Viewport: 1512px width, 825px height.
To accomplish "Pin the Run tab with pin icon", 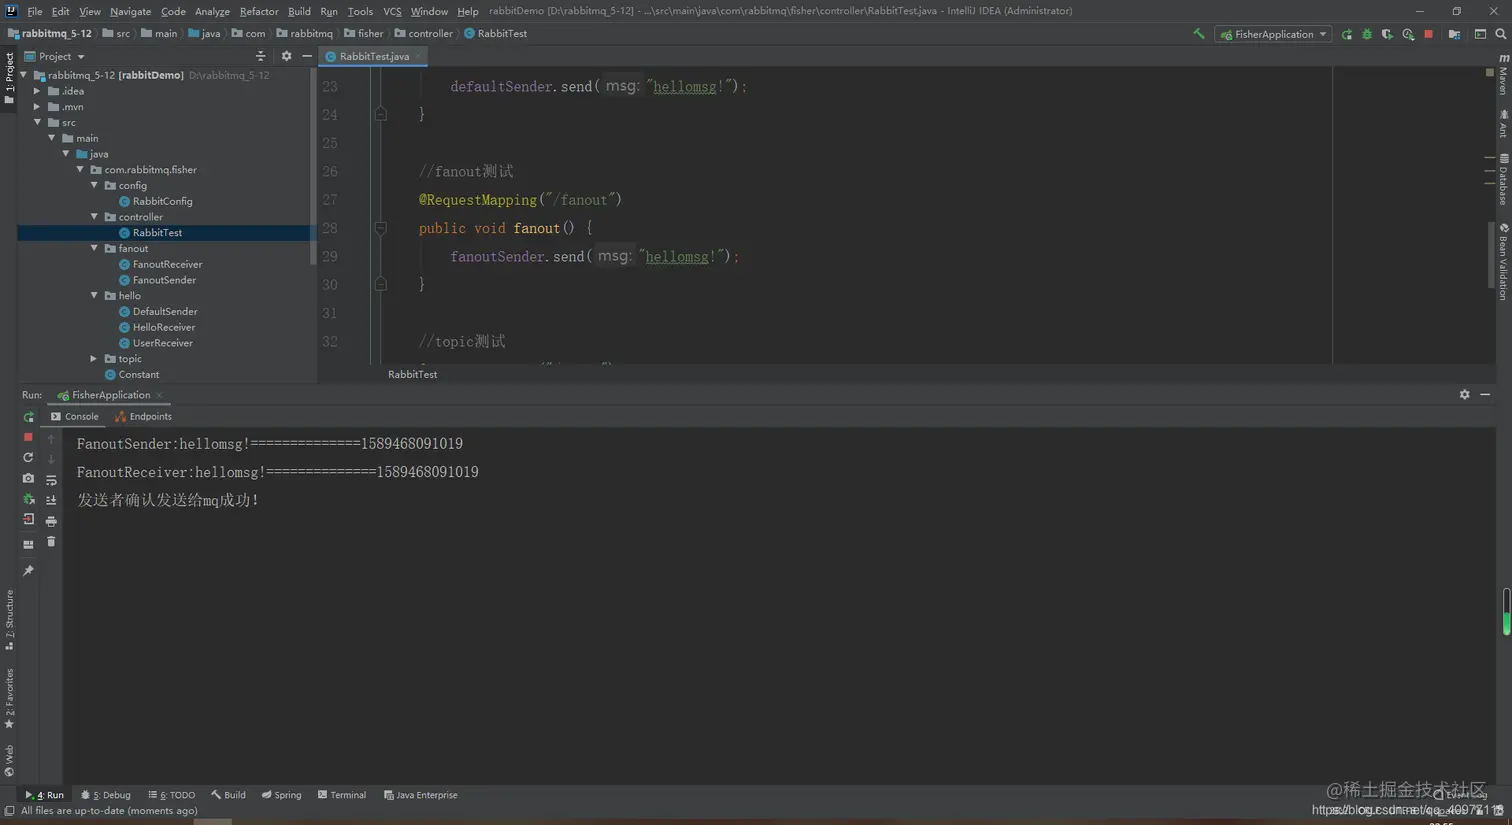I will click(x=28, y=571).
